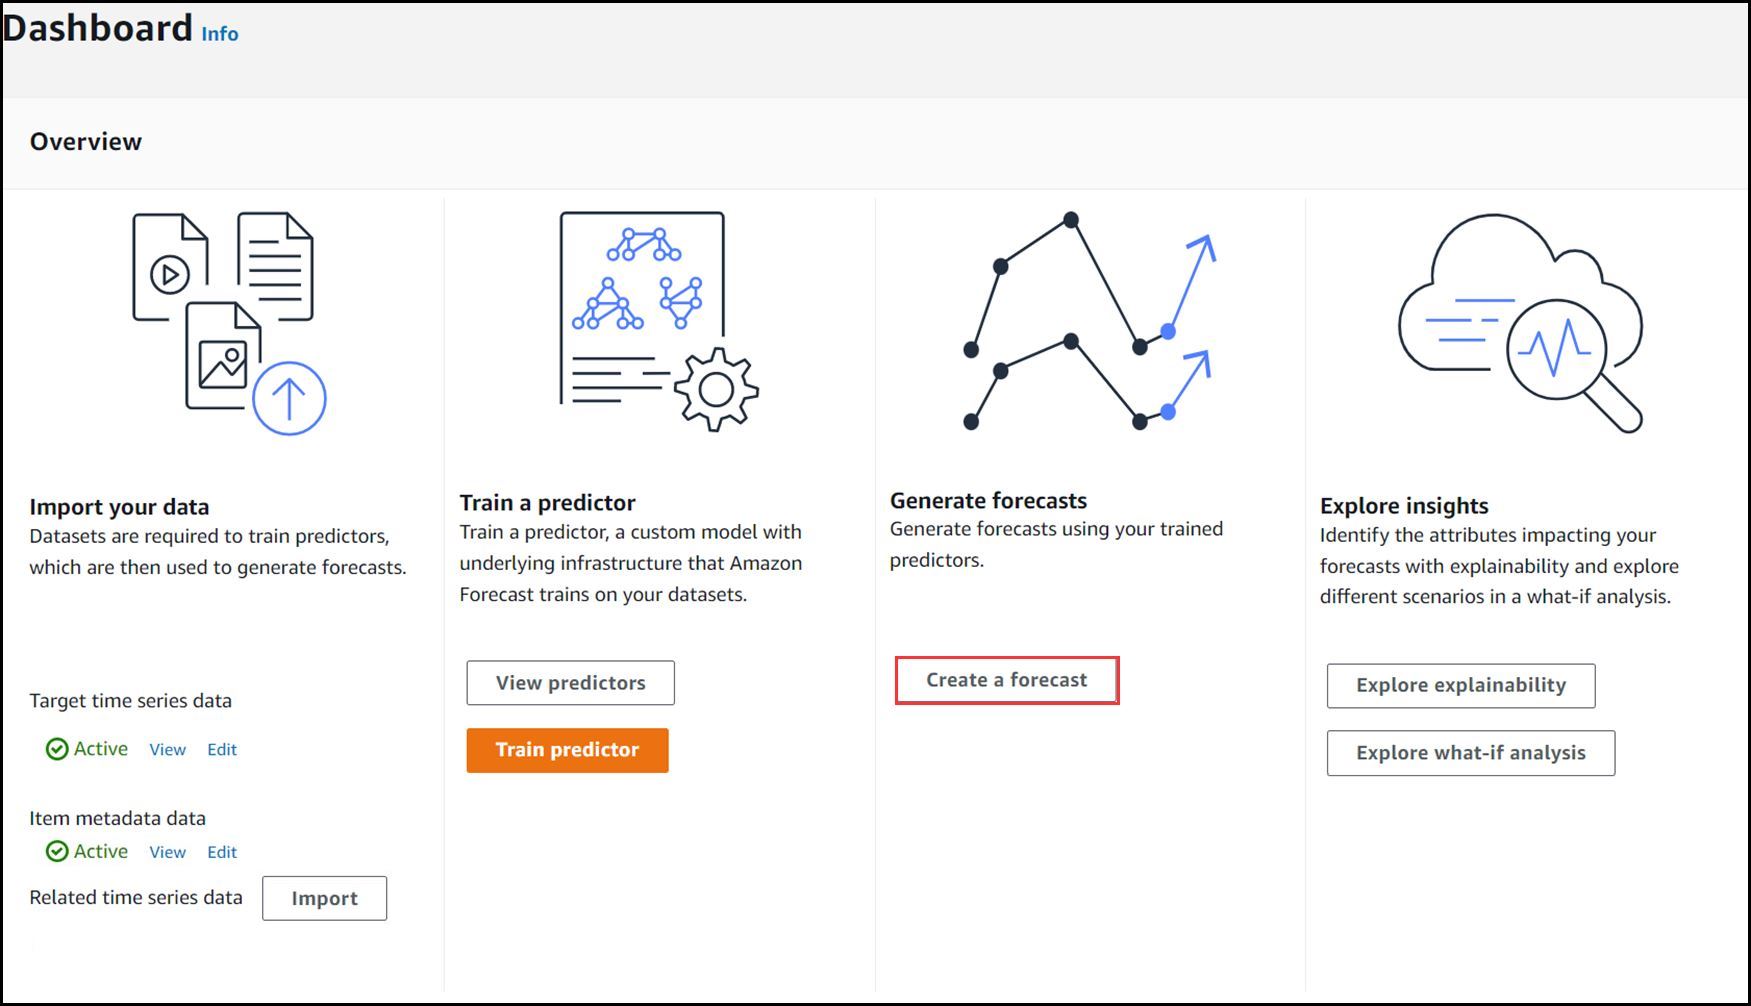The height and width of the screenshot is (1006, 1751).
Task: Click the Generate forecasts heading
Action: tap(988, 500)
